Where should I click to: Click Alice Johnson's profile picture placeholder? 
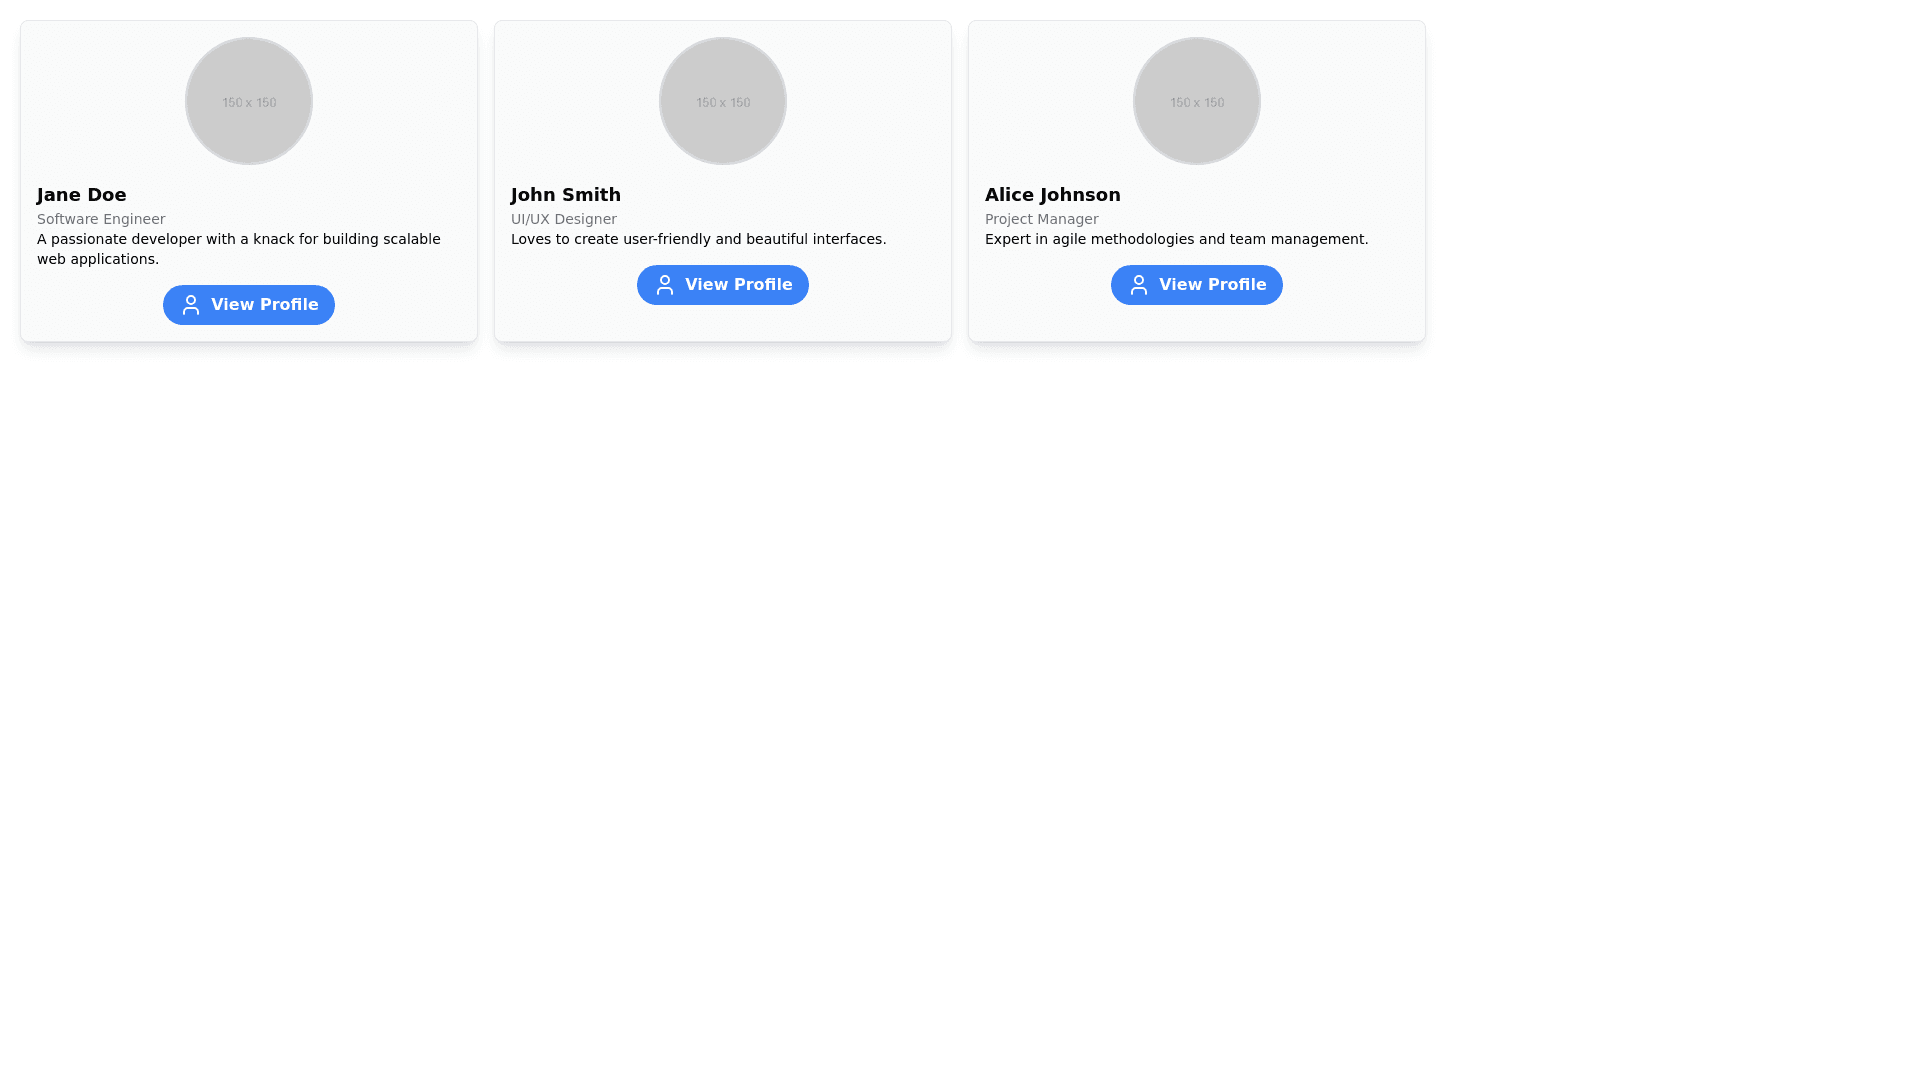(x=1197, y=101)
